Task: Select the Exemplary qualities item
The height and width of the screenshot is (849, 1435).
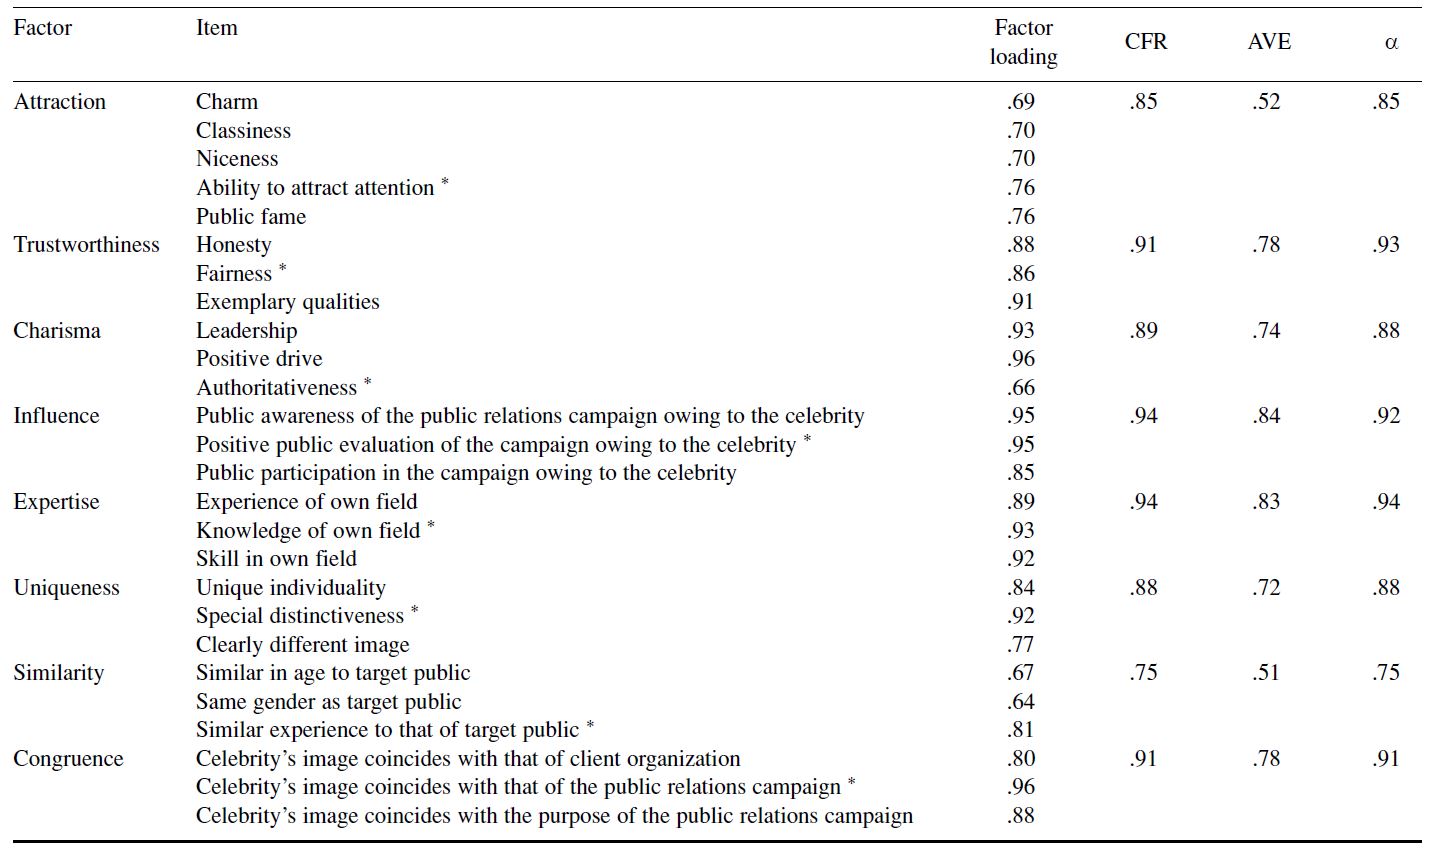Action: (x=288, y=302)
